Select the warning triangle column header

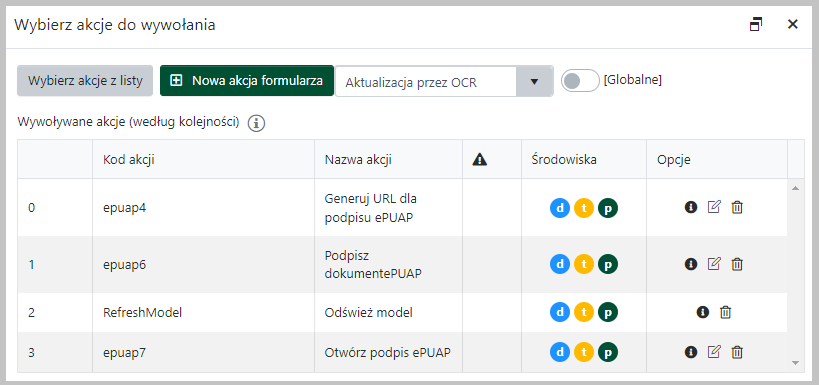(479, 160)
